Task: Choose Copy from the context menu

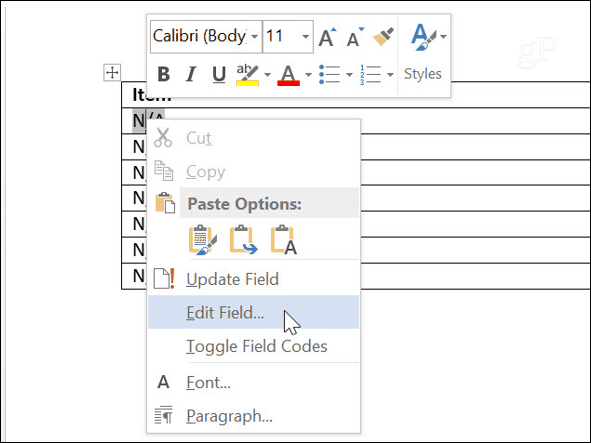Action: [x=254, y=172]
